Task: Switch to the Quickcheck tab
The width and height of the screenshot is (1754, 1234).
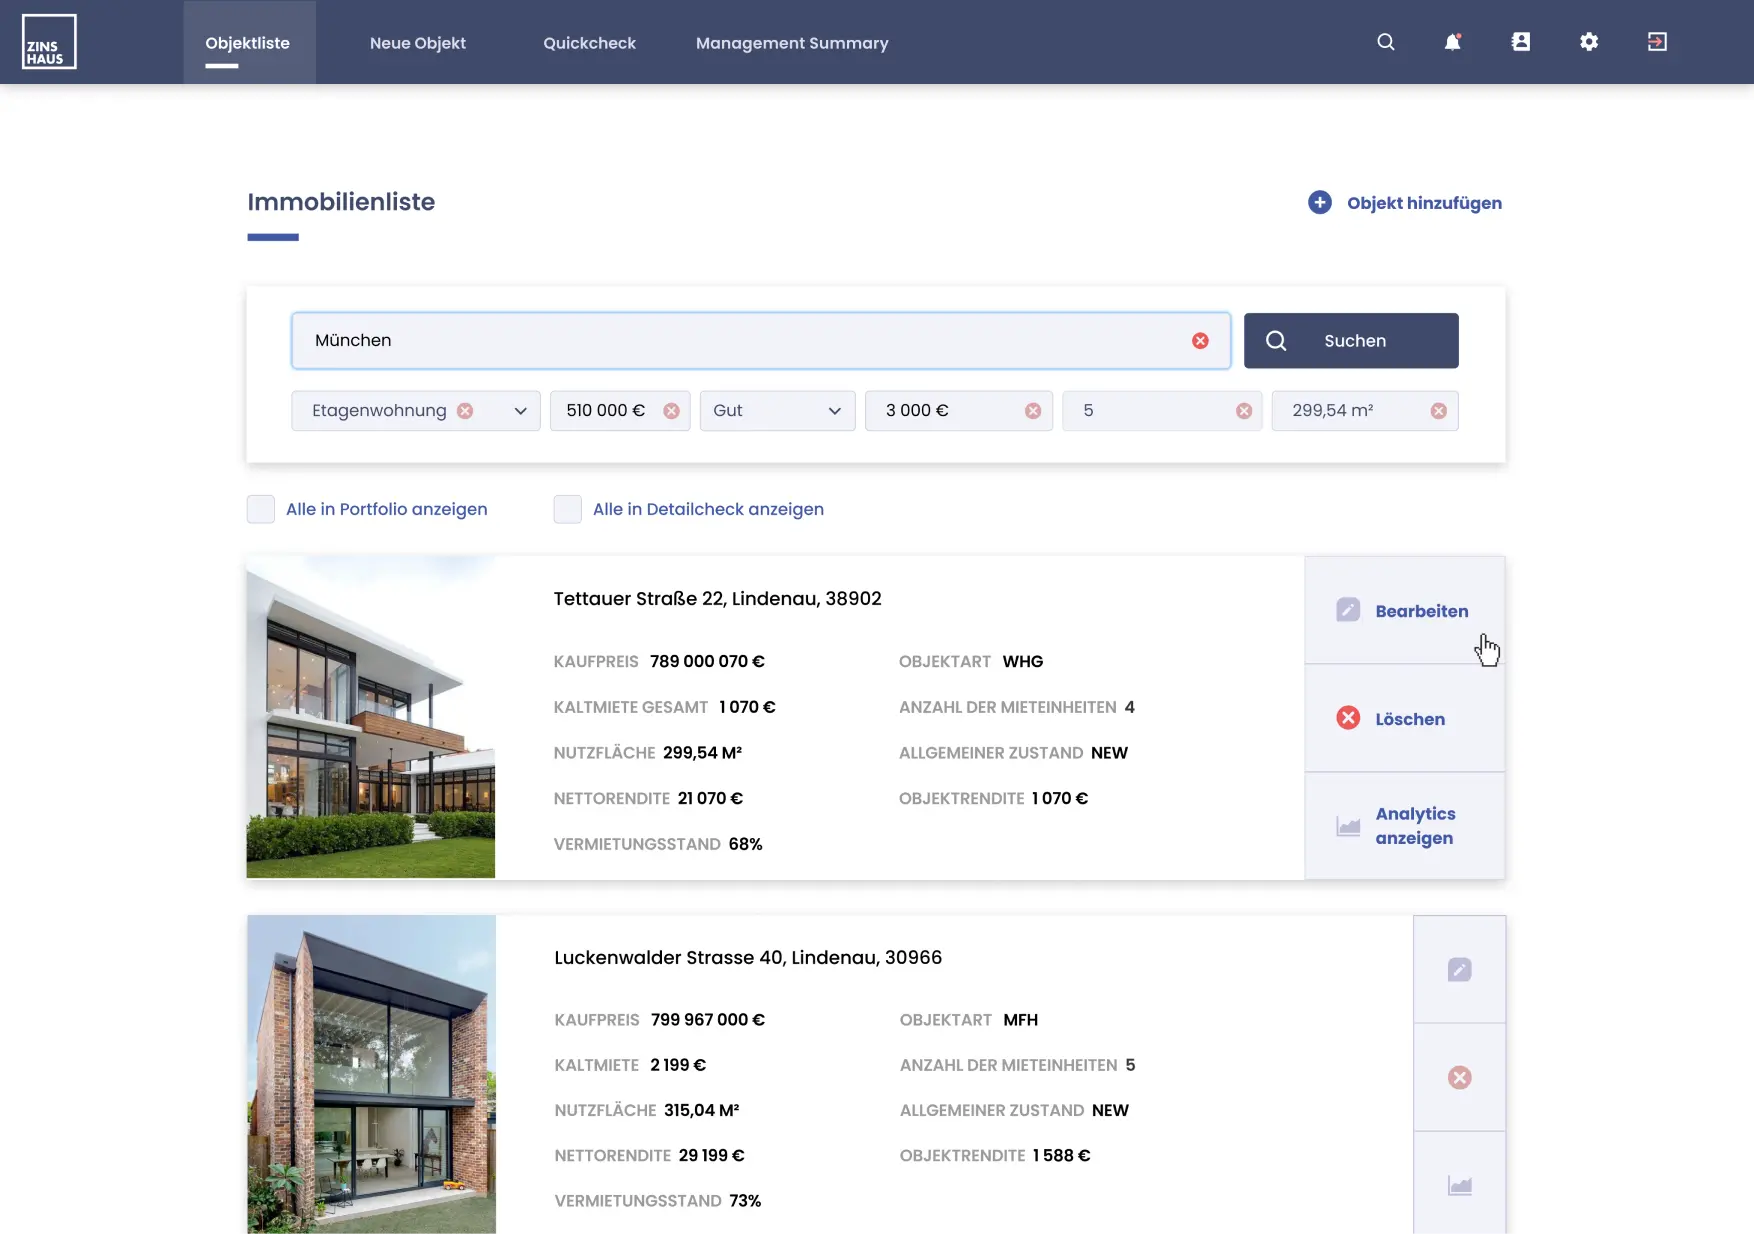Action: tap(589, 43)
